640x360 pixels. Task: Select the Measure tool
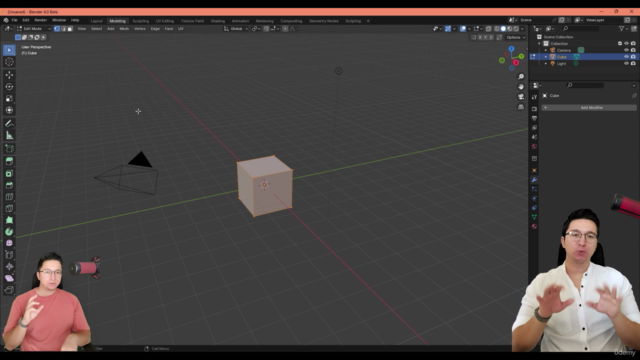(9, 135)
